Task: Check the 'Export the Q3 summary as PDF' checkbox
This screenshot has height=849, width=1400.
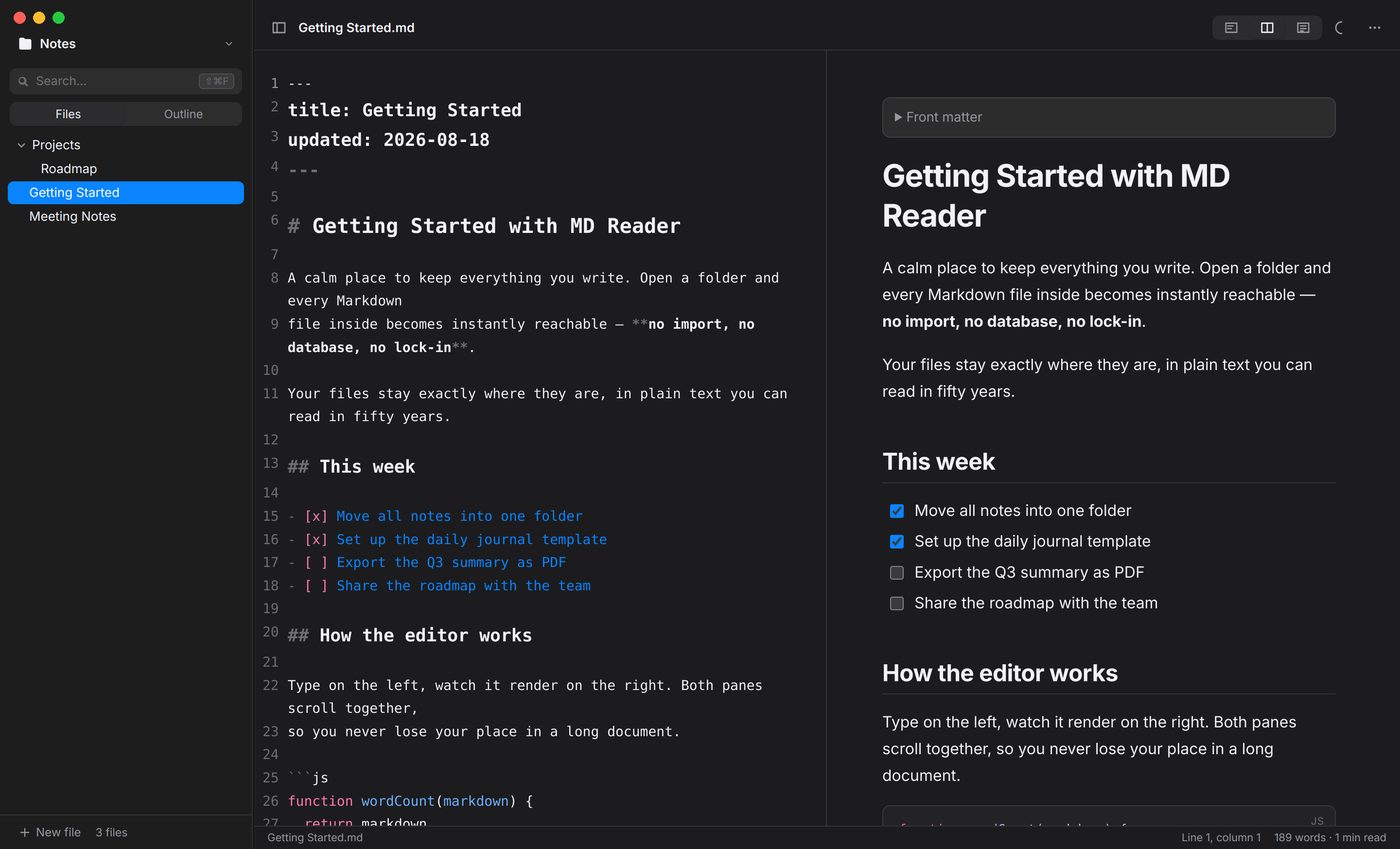Action: pyautogui.click(x=897, y=573)
